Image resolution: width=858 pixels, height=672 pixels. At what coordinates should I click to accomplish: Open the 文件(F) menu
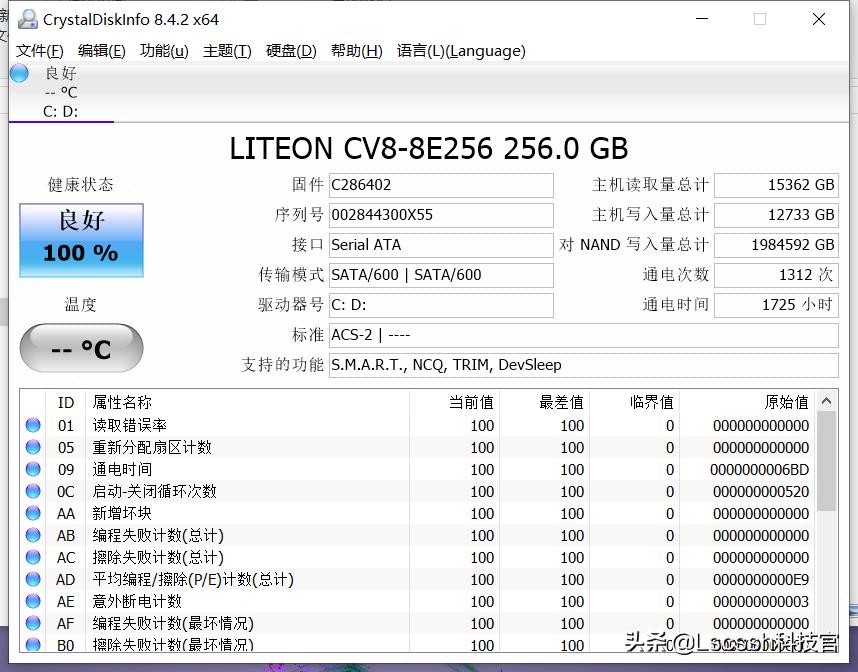coord(40,51)
